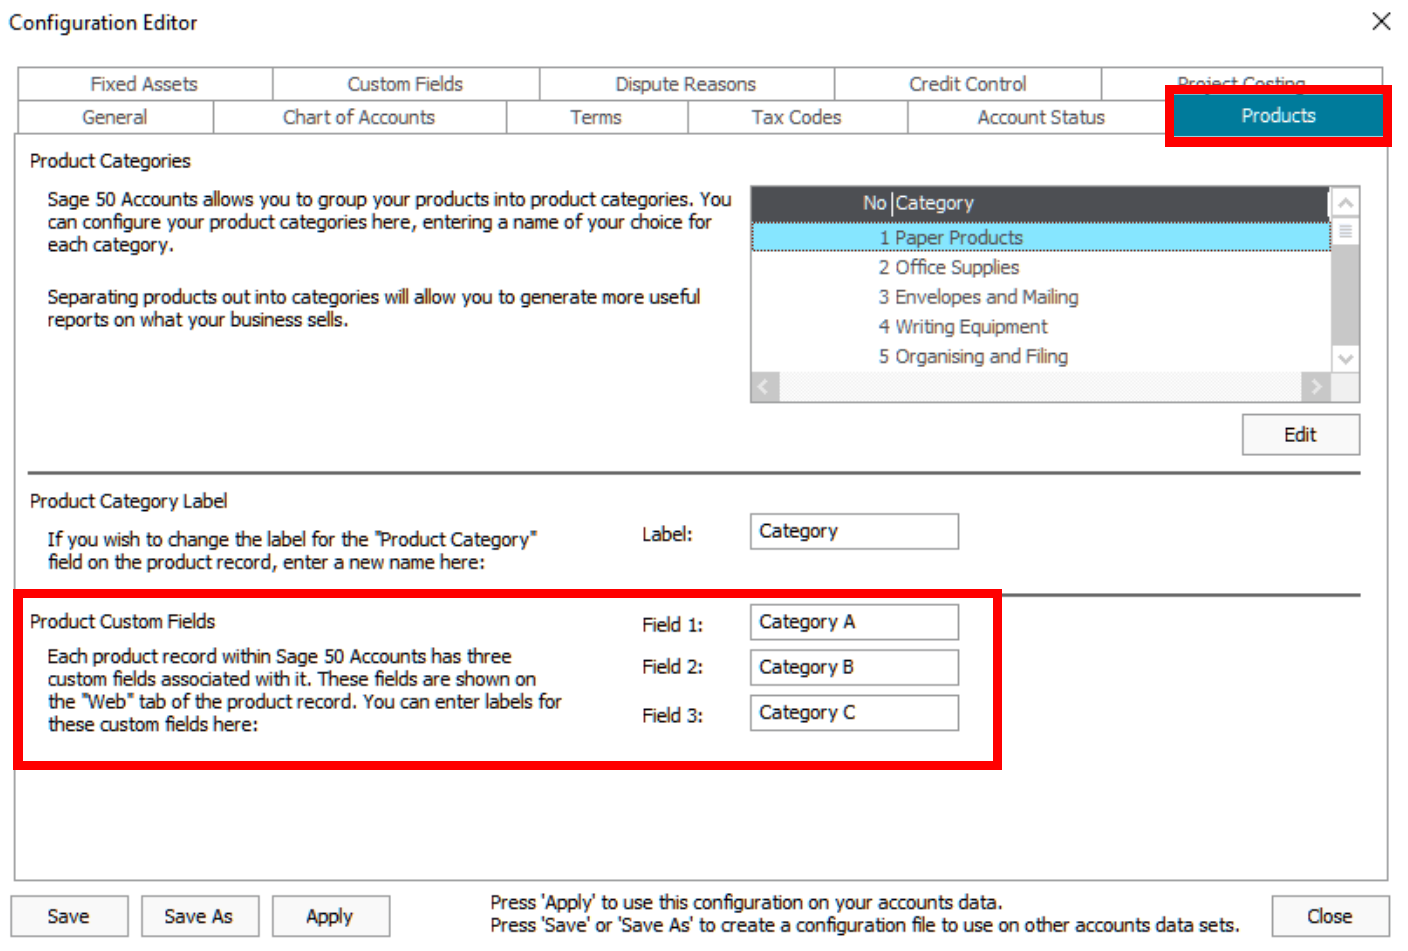
Task: Choose Envelopes and Mailing in category list
Action: tap(985, 297)
